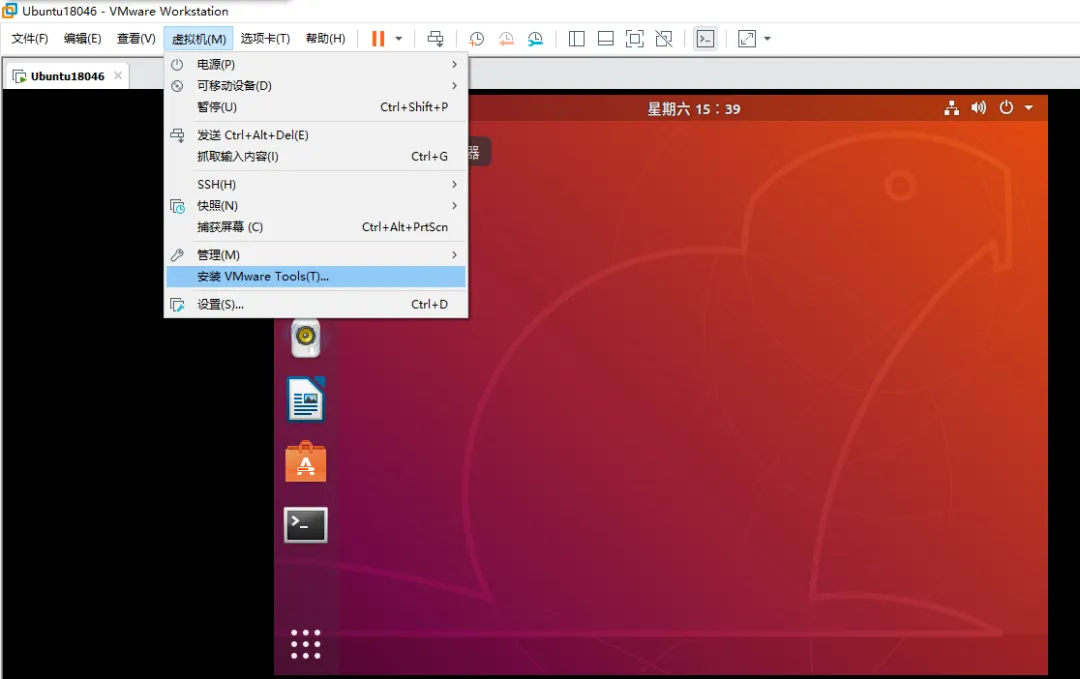Image resolution: width=1080 pixels, height=679 pixels.
Task: Toggle the library sidebar panel icon
Action: point(577,39)
